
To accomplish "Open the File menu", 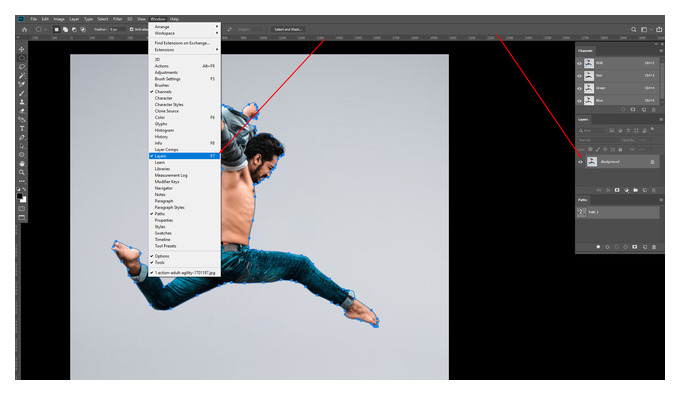I will (x=33, y=19).
